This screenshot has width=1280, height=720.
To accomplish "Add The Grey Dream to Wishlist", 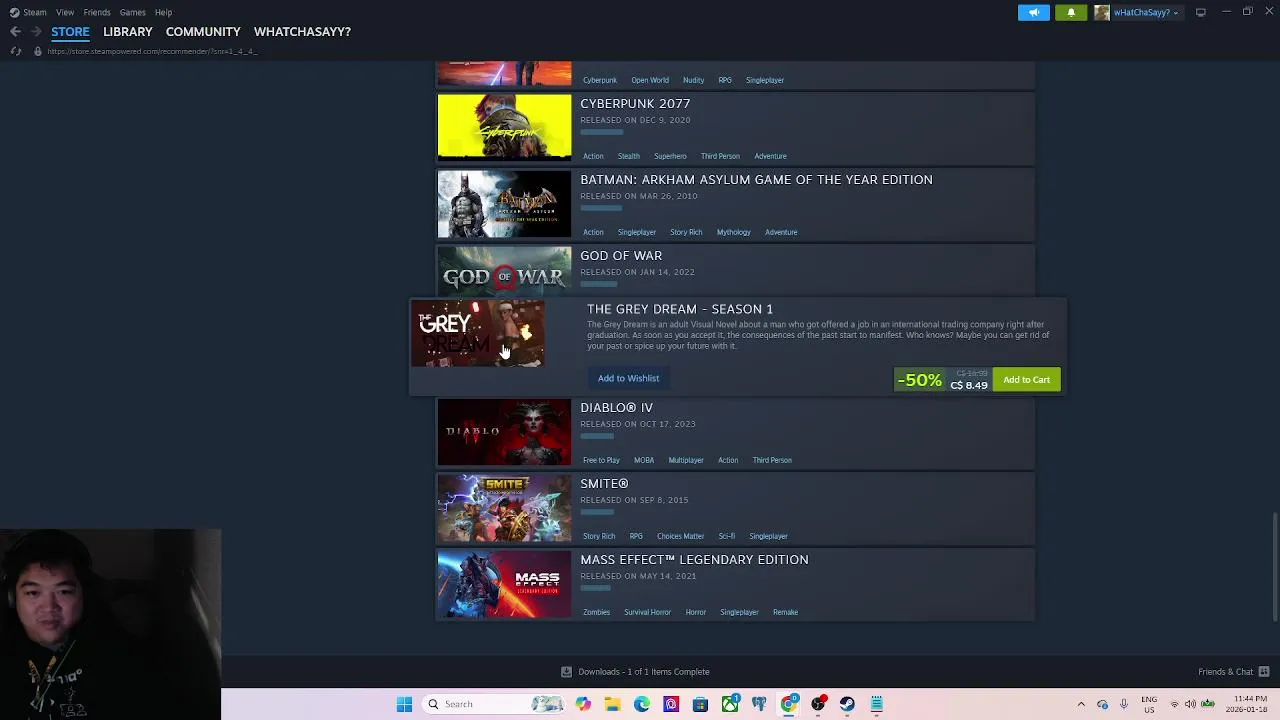I will 628,378.
